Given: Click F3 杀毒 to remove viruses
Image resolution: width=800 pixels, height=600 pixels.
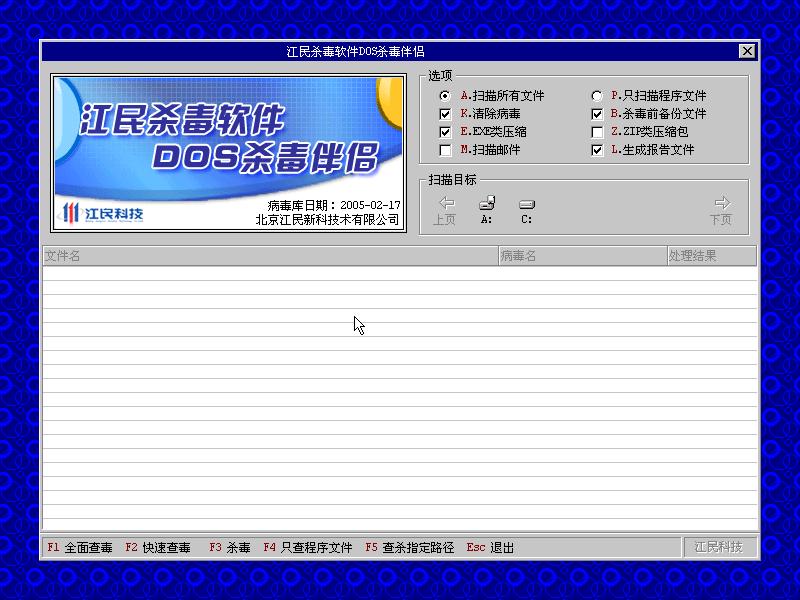Looking at the screenshot, I should click(x=230, y=547).
